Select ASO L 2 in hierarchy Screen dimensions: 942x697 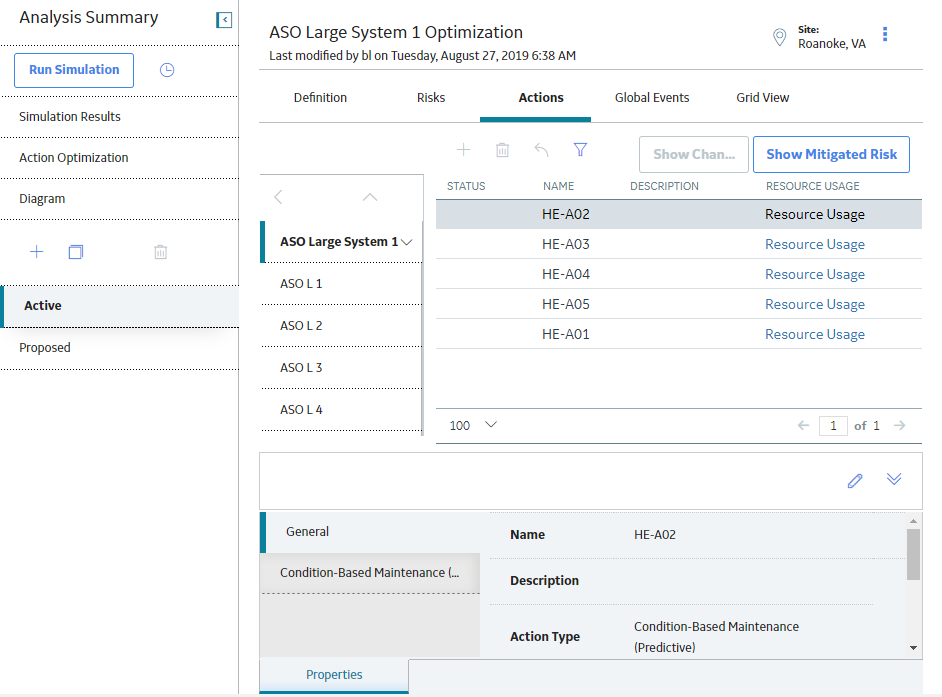click(x=342, y=326)
